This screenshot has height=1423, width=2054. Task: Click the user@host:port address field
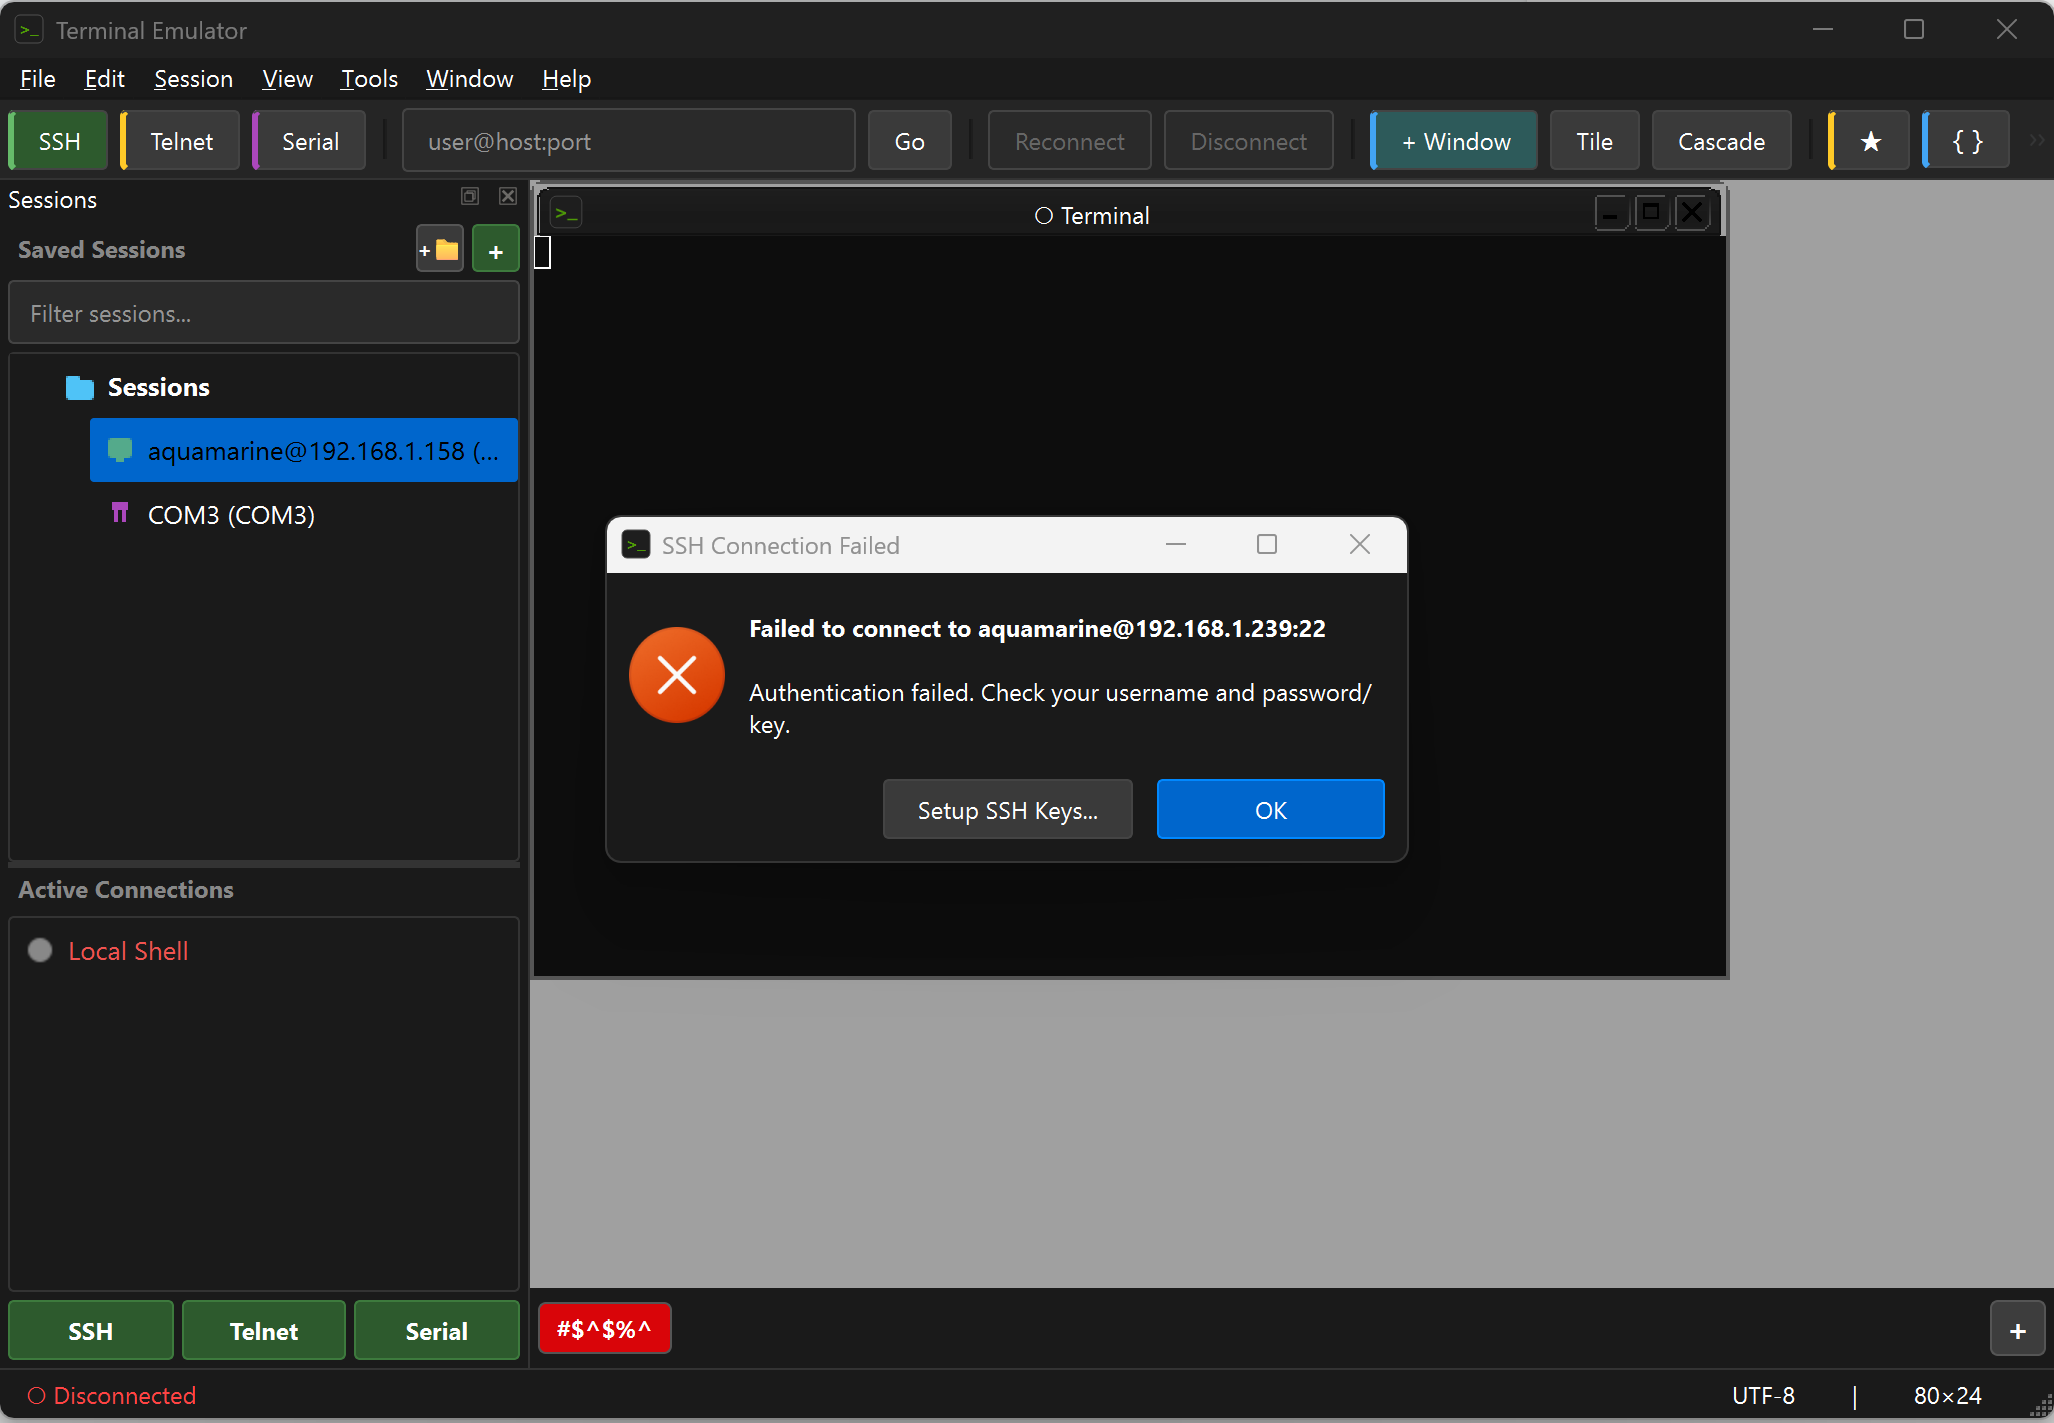pyautogui.click(x=629, y=141)
